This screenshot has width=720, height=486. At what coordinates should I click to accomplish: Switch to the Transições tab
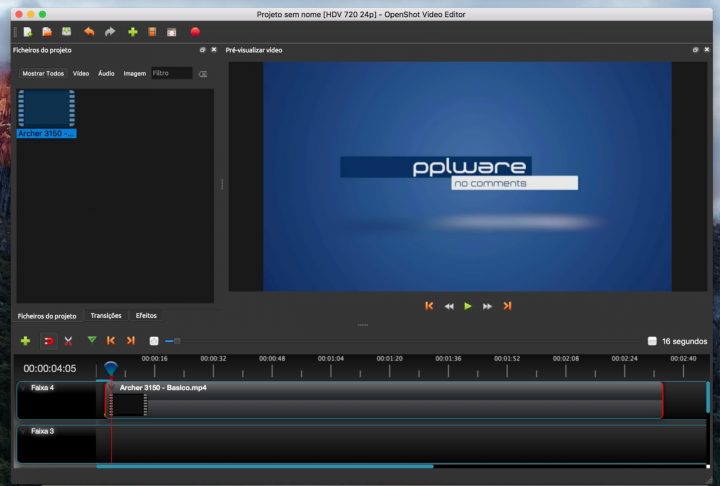point(106,315)
